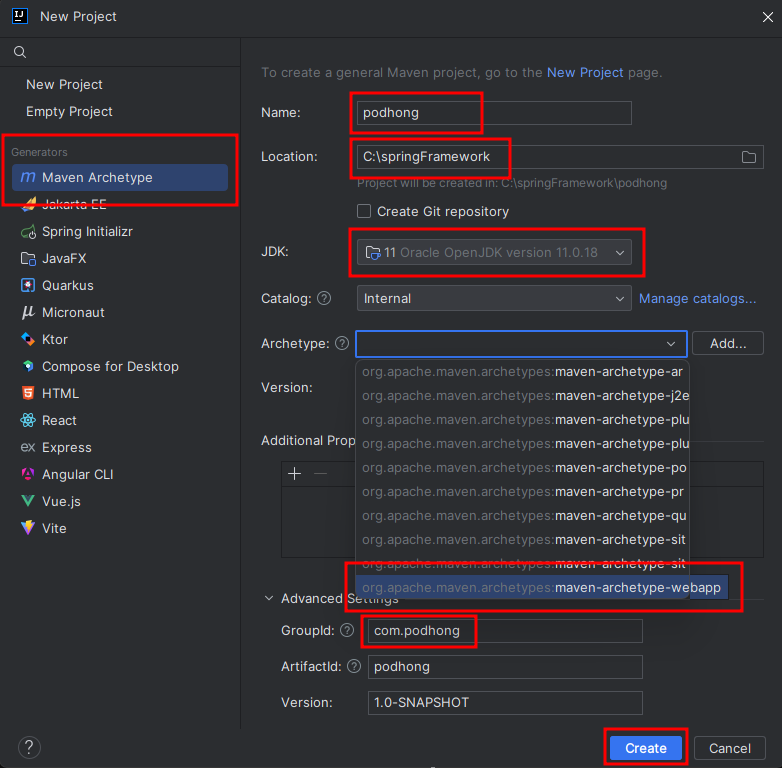This screenshot has width=782, height=768.
Task: Open the dialog help question mark button
Action: [29, 747]
